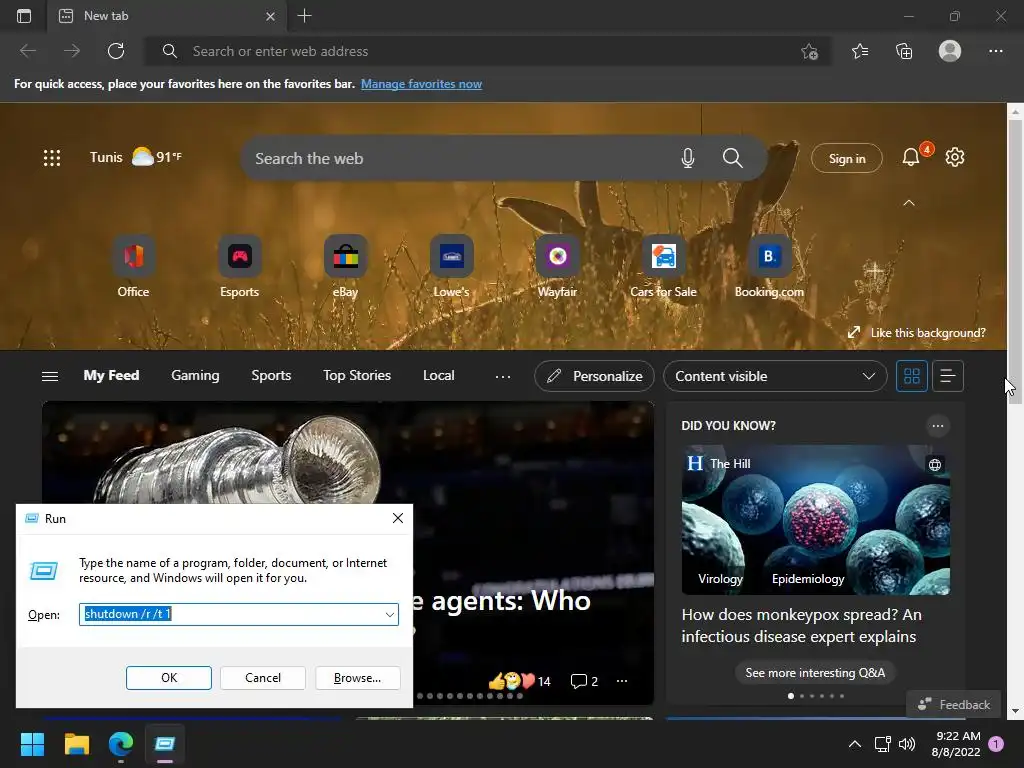
Task: Click the browser back arrow
Action: tap(28, 51)
